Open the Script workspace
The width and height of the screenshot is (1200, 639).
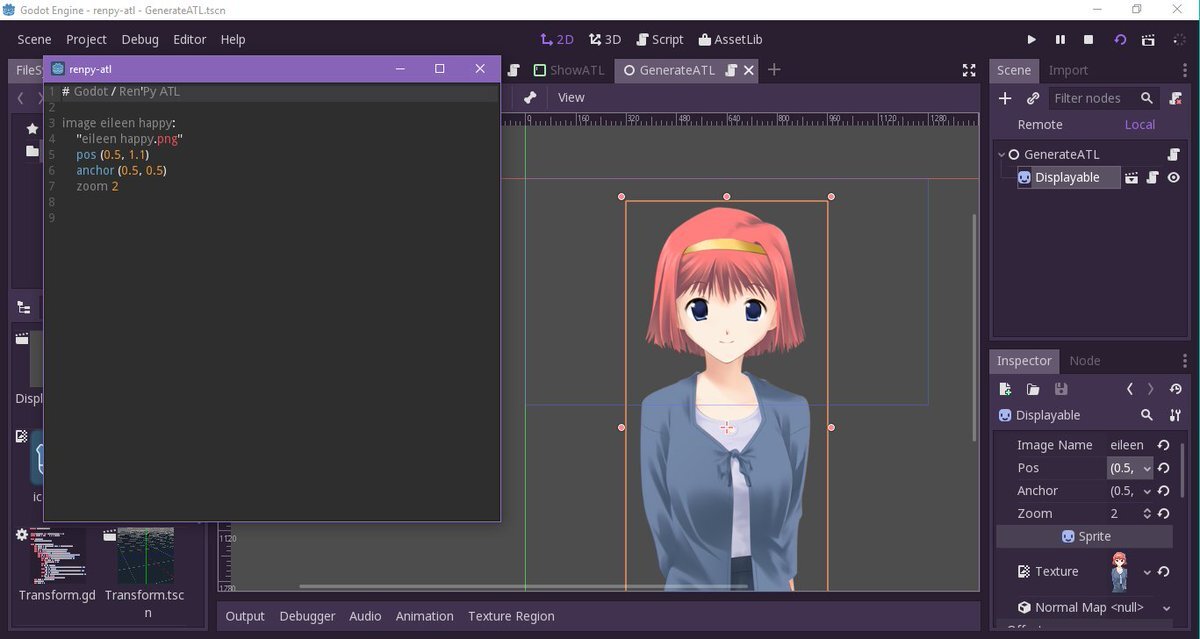tap(660, 39)
